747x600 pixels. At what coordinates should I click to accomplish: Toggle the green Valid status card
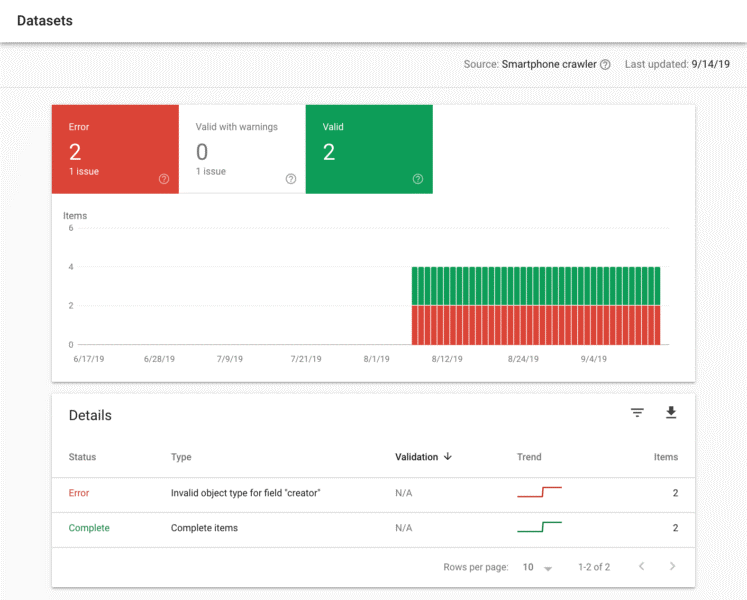click(369, 148)
